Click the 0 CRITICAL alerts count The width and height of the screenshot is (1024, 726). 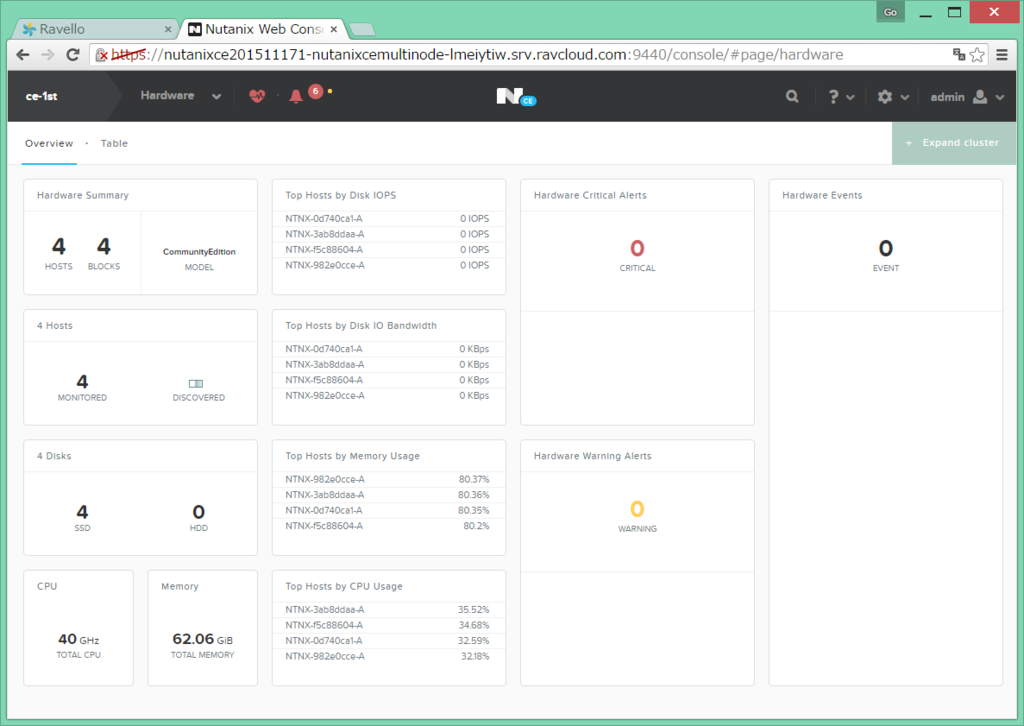[x=637, y=248]
